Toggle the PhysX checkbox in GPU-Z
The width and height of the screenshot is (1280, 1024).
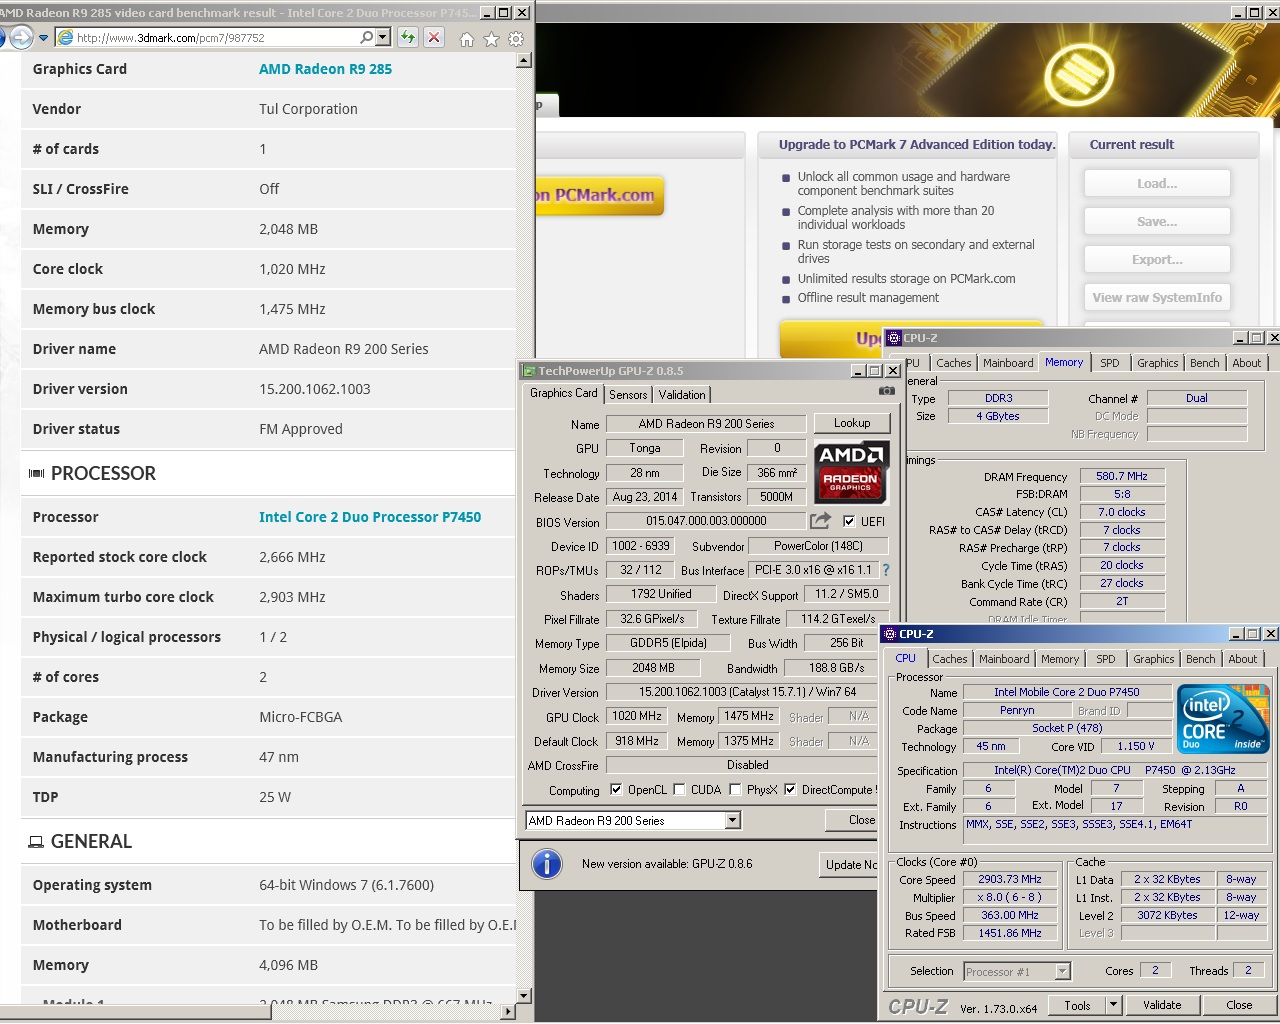click(x=735, y=789)
